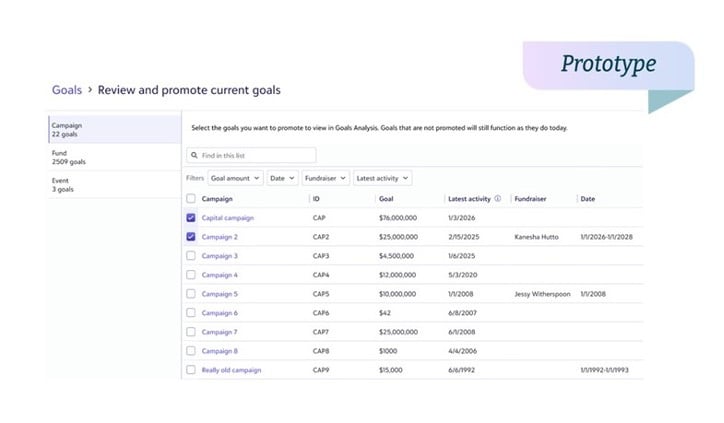Image resolution: width=724 pixels, height=423 pixels.
Task: Click the 6/6/1992 latest activity cell
Action: point(461,370)
